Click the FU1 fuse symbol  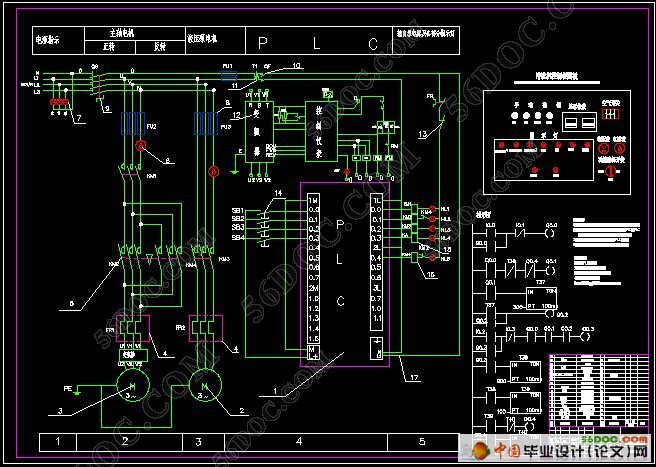tap(228, 76)
